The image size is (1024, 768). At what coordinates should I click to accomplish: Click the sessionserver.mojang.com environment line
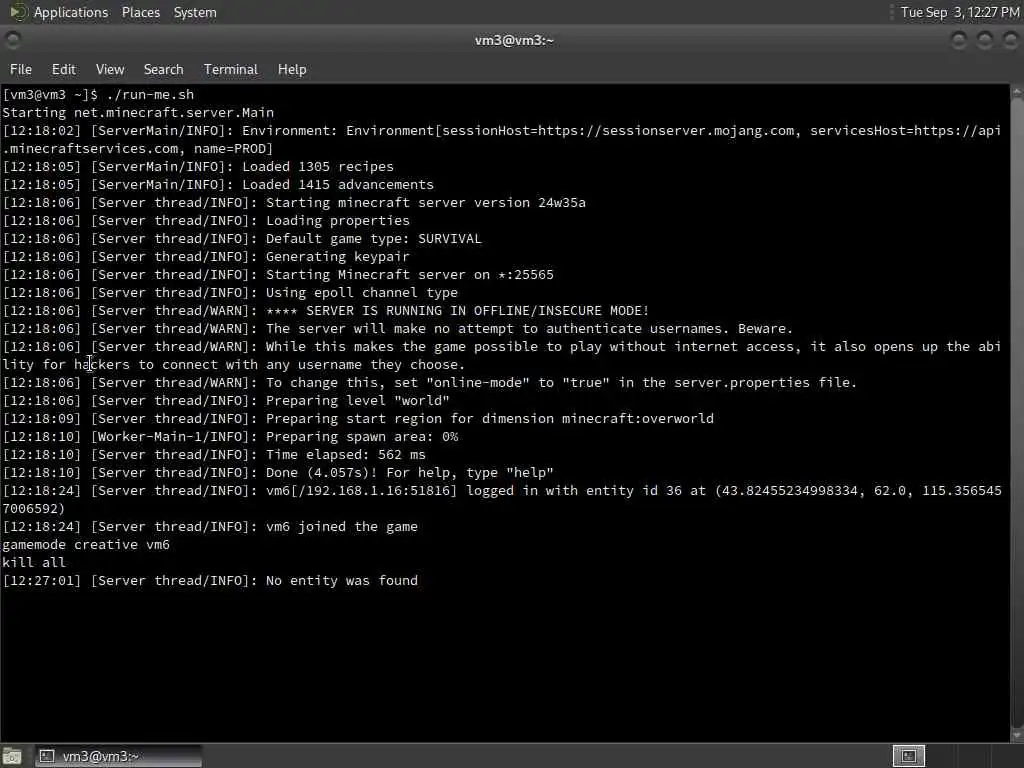502,140
